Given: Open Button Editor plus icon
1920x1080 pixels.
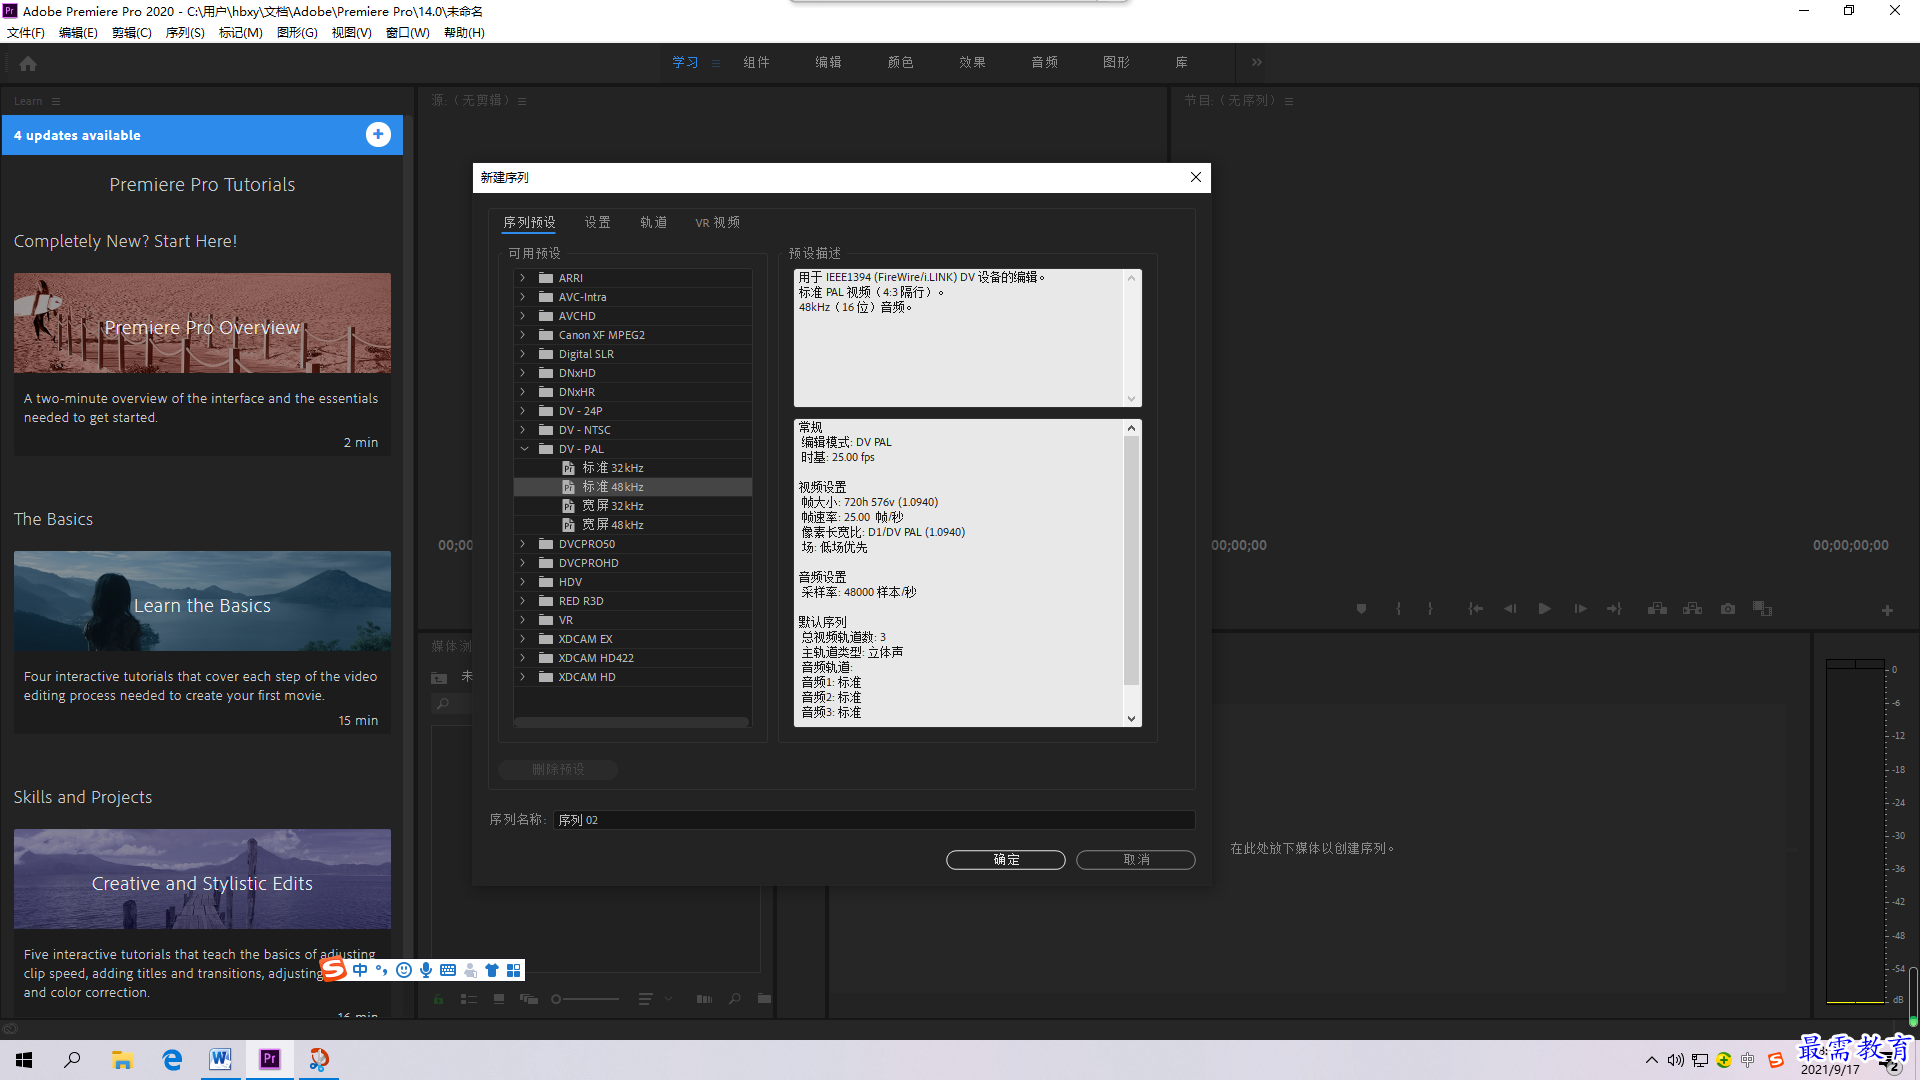Looking at the screenshot, I should pyautogui.click(x=1887, y=610).
